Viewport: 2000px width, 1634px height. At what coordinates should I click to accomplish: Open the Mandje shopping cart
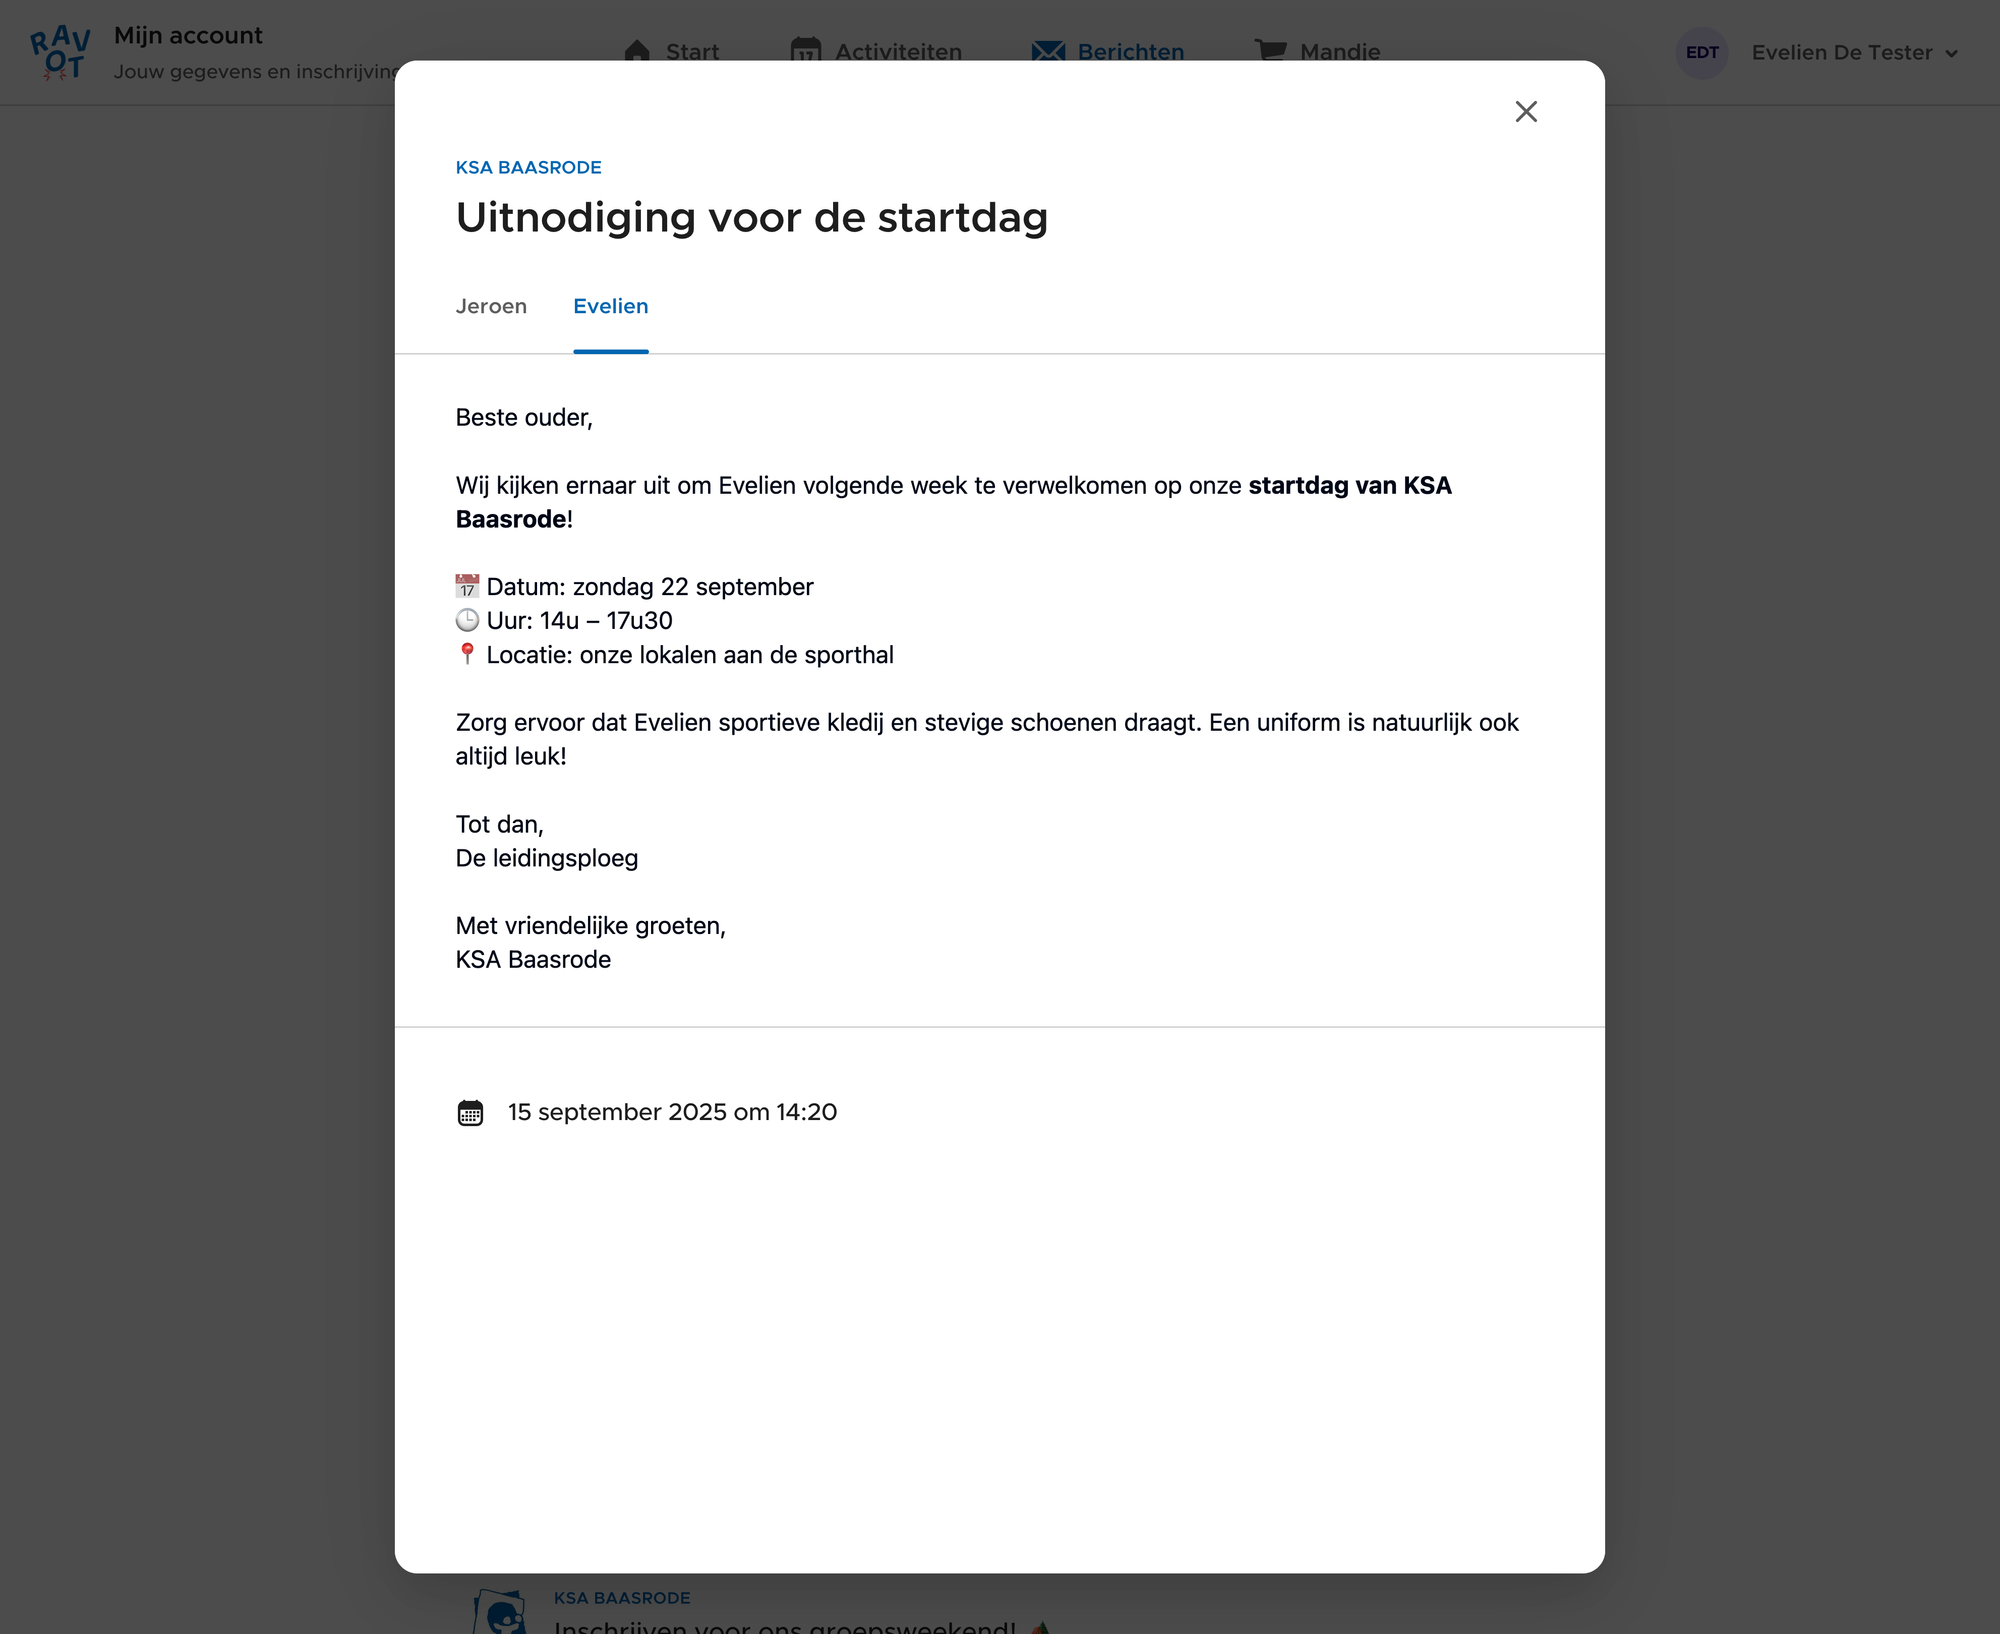1317,51
